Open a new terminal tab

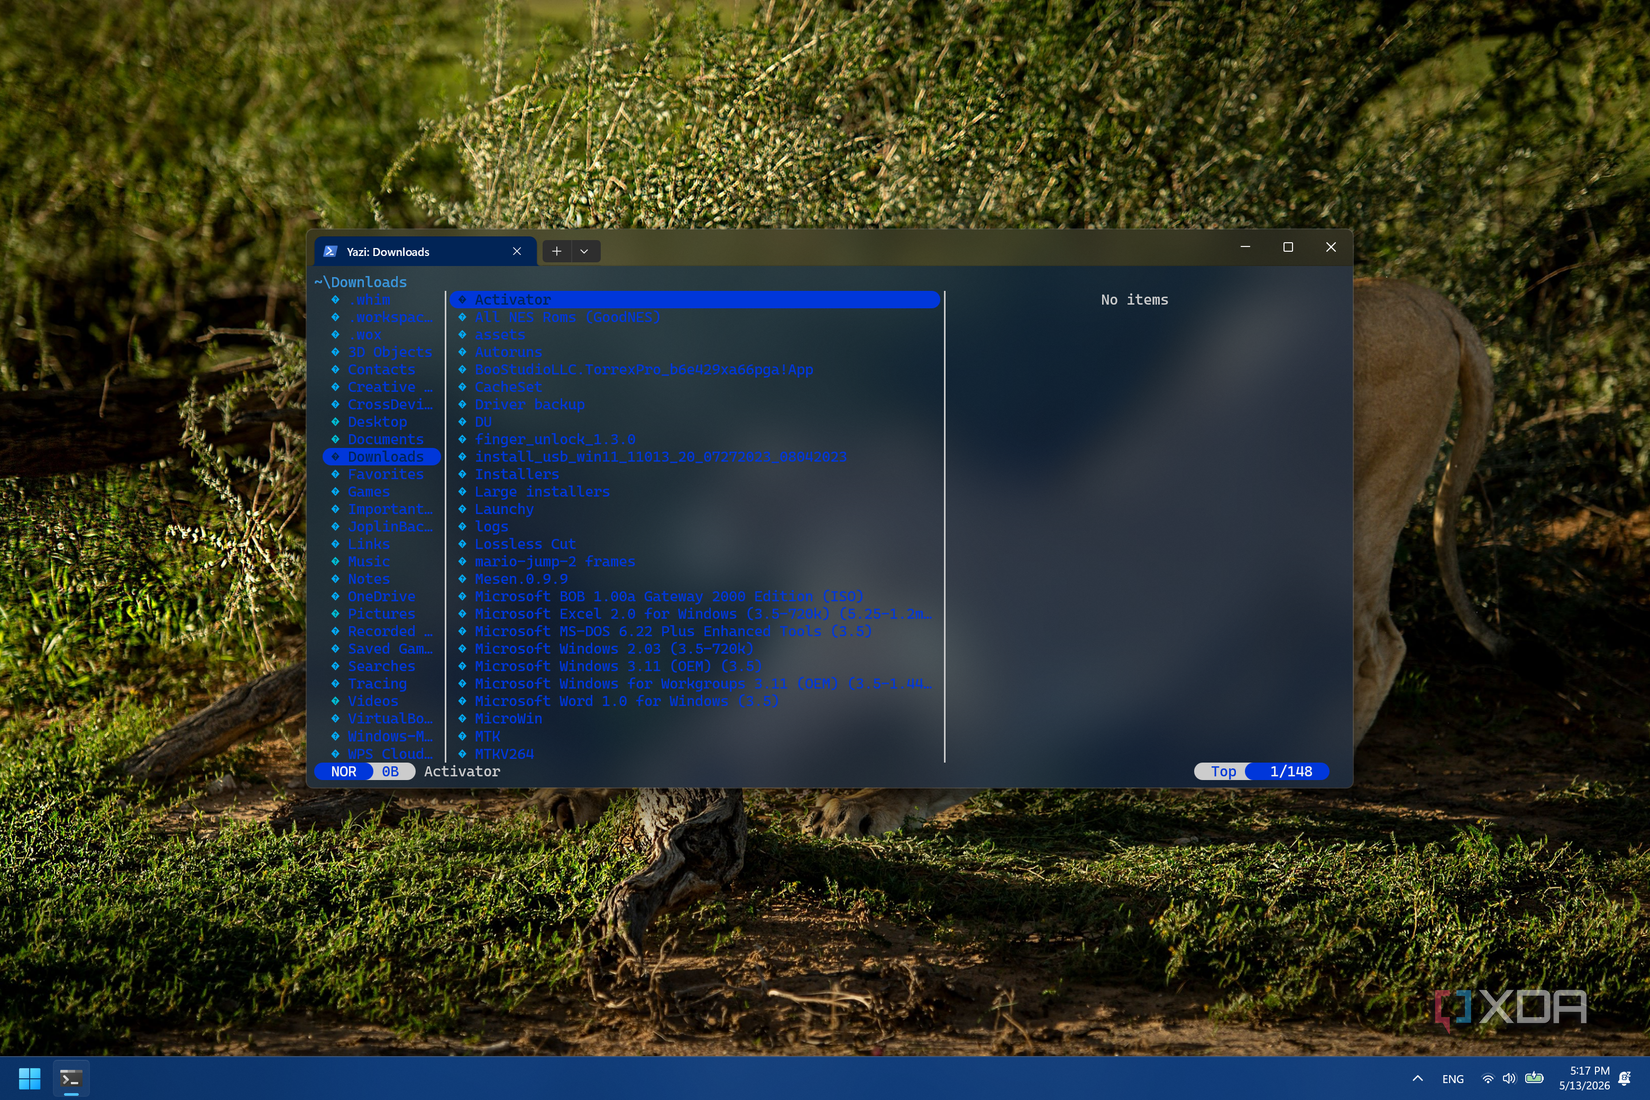(x=557, y=251)
